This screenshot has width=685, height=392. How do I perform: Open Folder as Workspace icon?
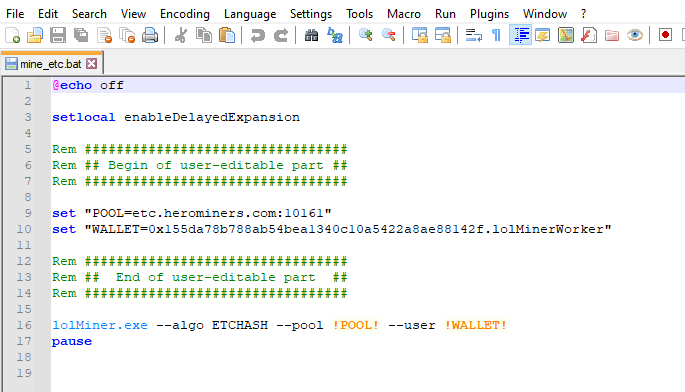tap(612, 35)
